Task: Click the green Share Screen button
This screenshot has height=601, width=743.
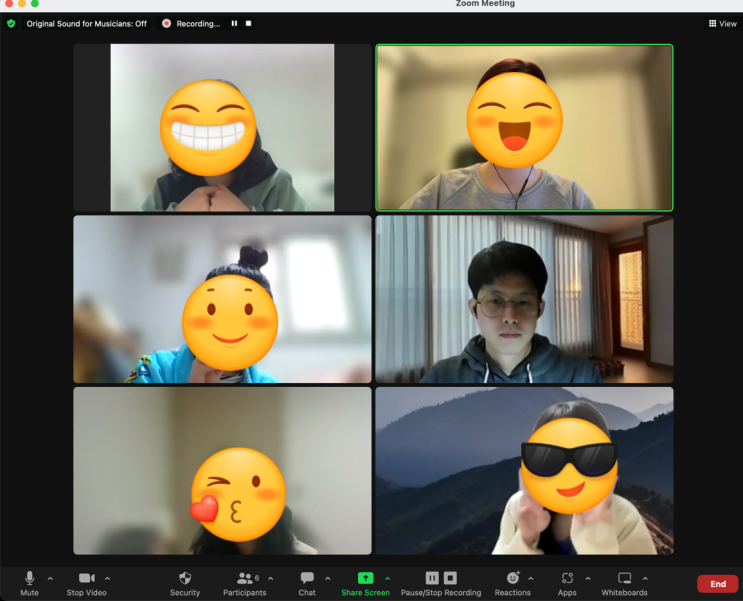Action: point(365,583)
